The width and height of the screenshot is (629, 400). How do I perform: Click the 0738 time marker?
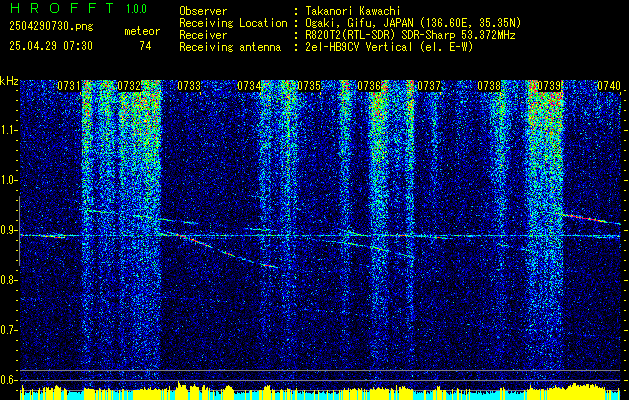click(x=489, y=86)
